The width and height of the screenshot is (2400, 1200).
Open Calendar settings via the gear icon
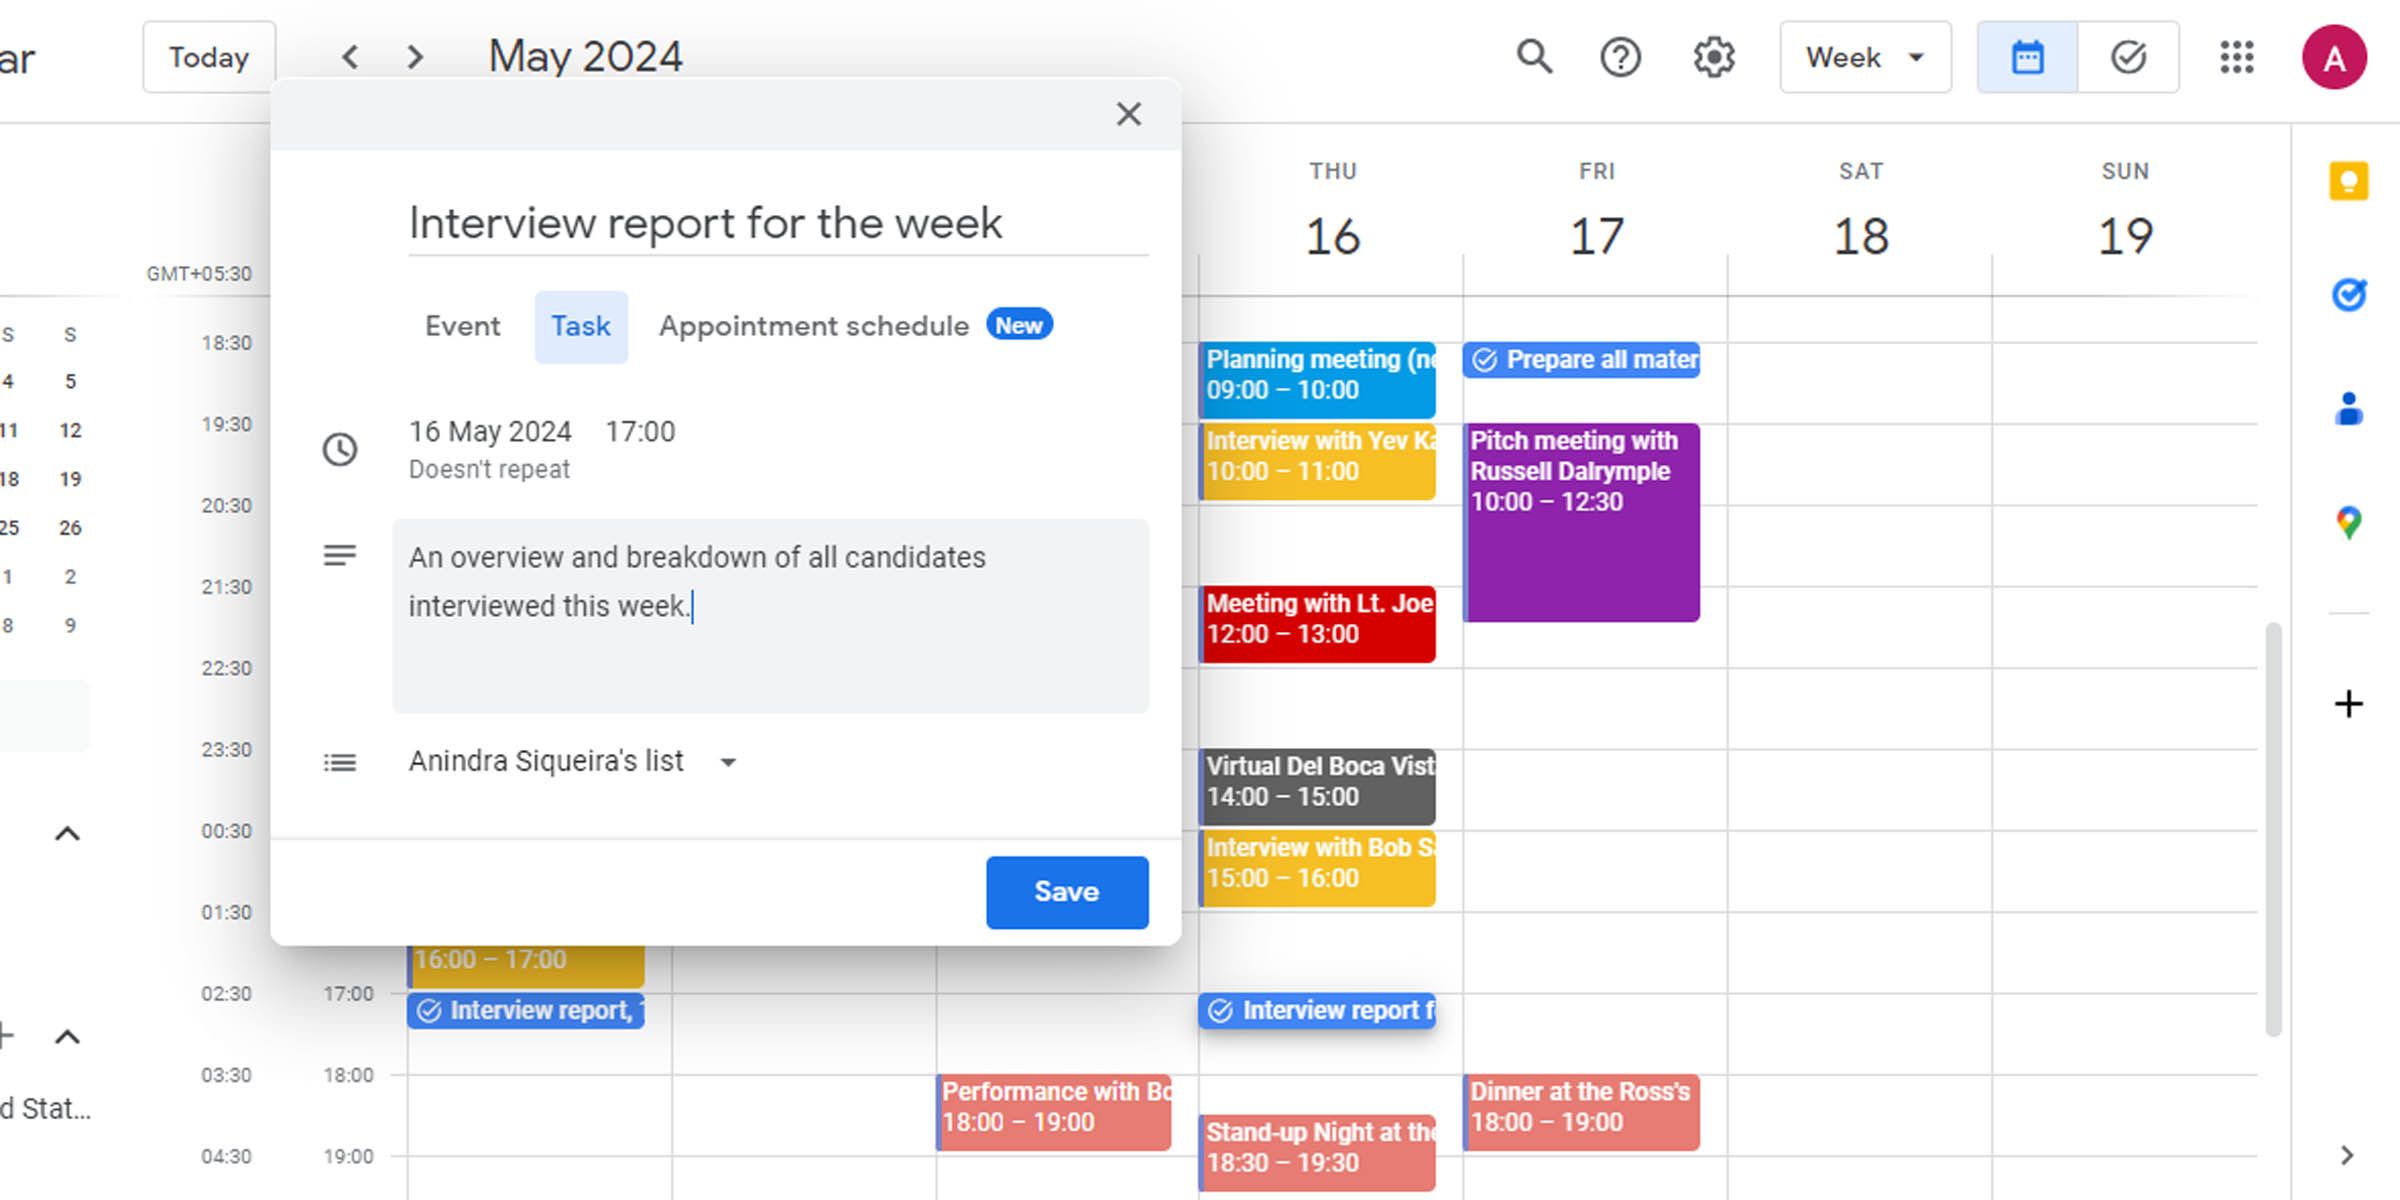point(1713,57)
